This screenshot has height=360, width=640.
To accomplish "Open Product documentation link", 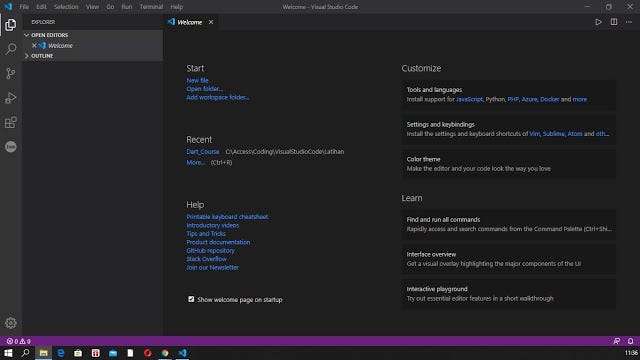I will pyautogui.click(x=218, y=242).
